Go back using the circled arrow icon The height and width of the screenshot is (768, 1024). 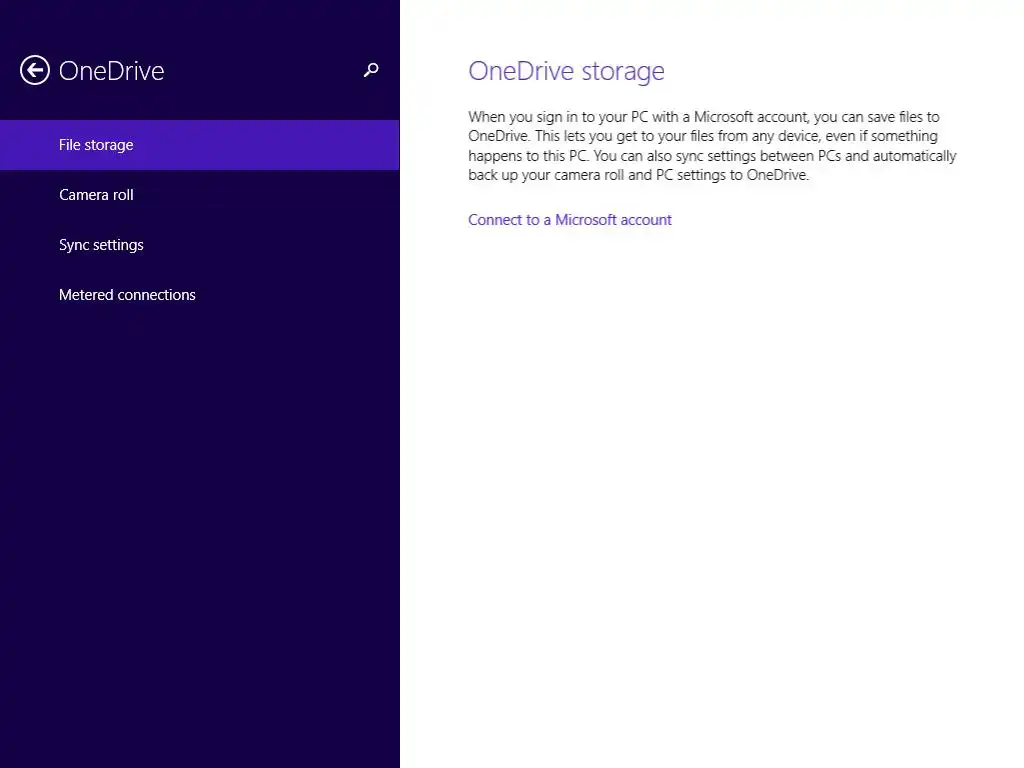(x=35, y=71)
